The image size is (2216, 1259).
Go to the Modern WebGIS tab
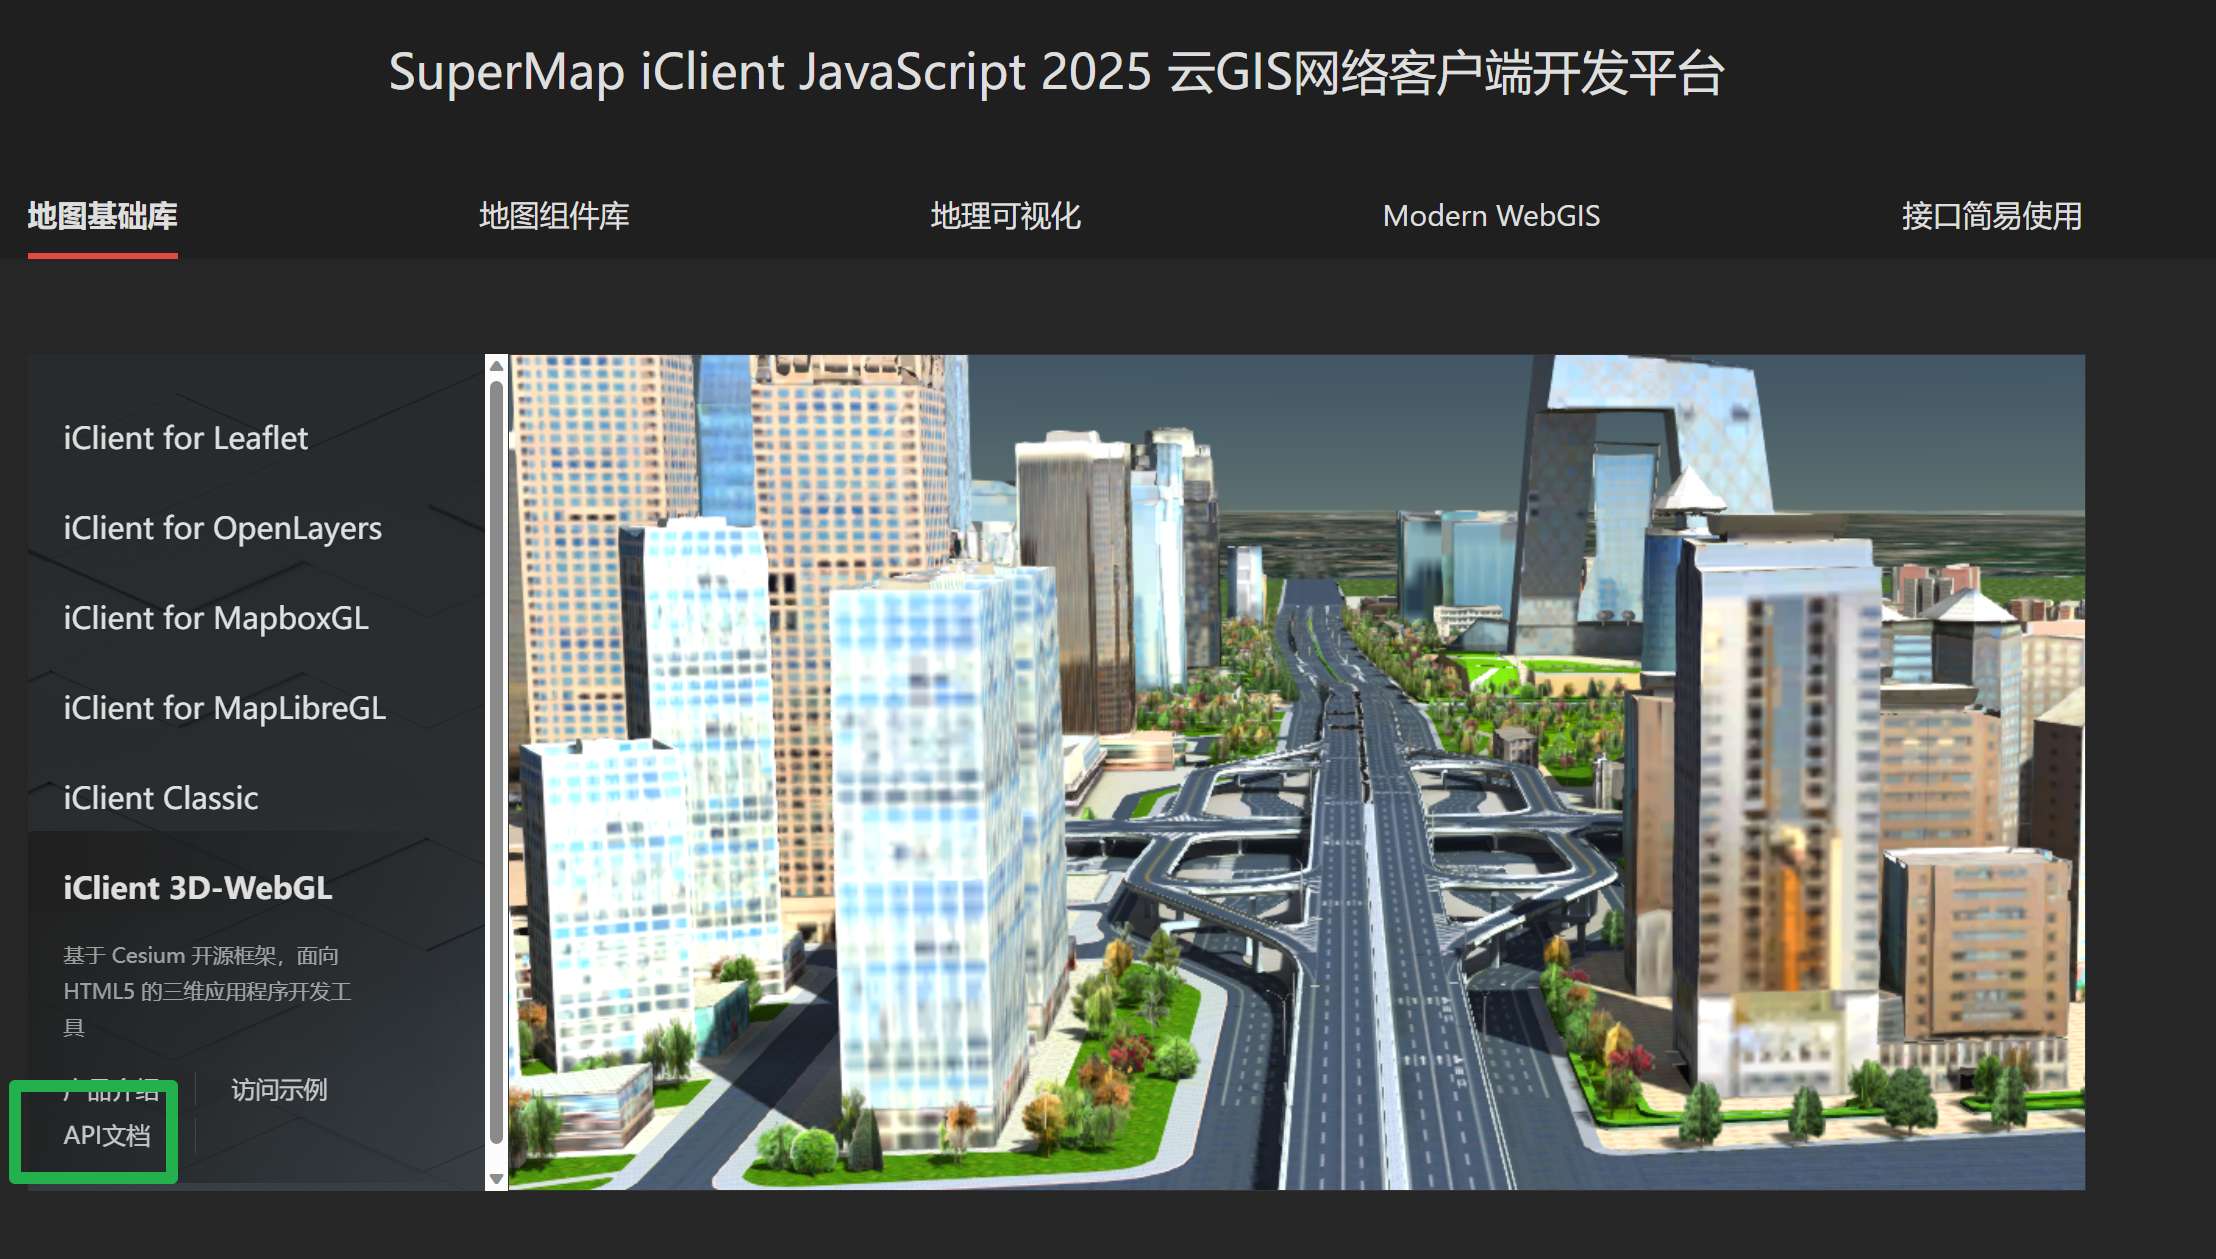[1491, 216]
